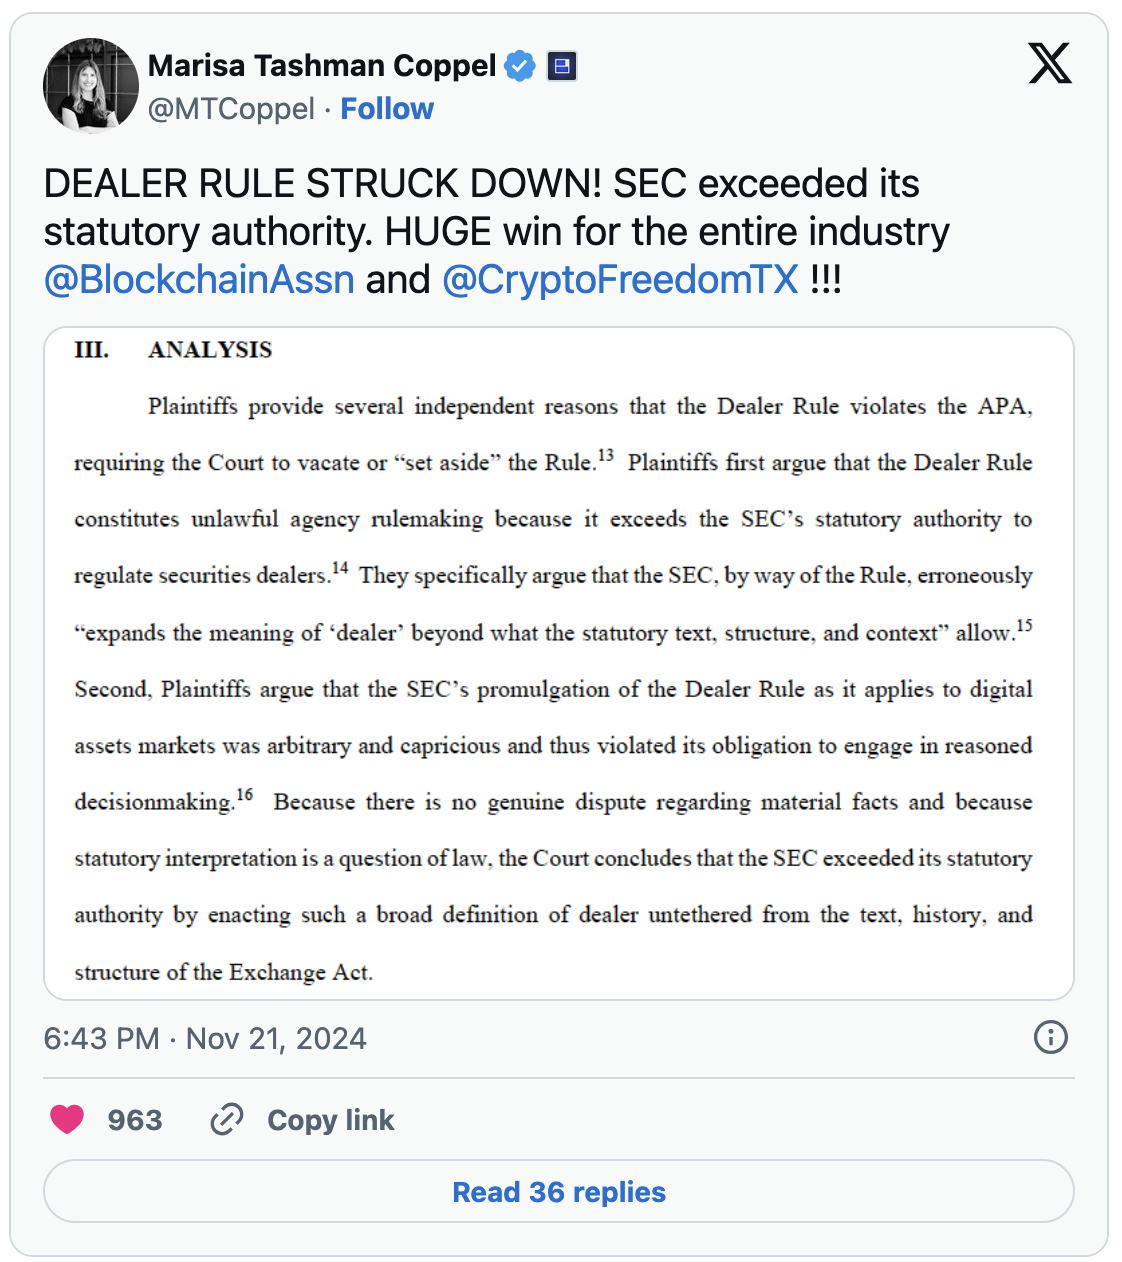The width and height of the screenshot is (1122, 1262).
Task: Click the like count showing 963
Action: pyautogui.click(x=136, y=1120)
